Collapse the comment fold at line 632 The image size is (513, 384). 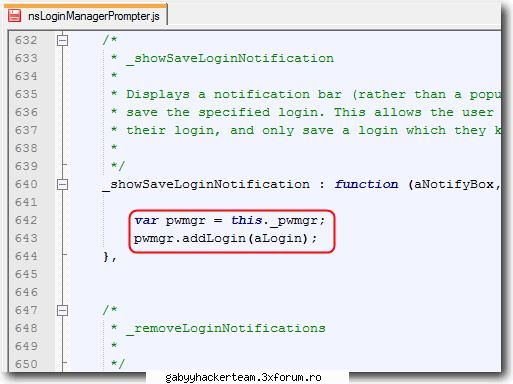(x=62, y=40)
